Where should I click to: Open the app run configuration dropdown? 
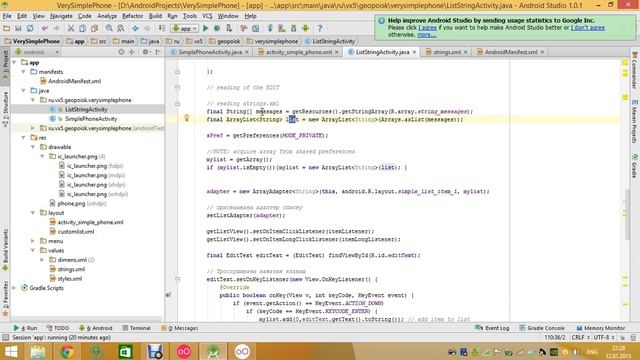point(185,28)
